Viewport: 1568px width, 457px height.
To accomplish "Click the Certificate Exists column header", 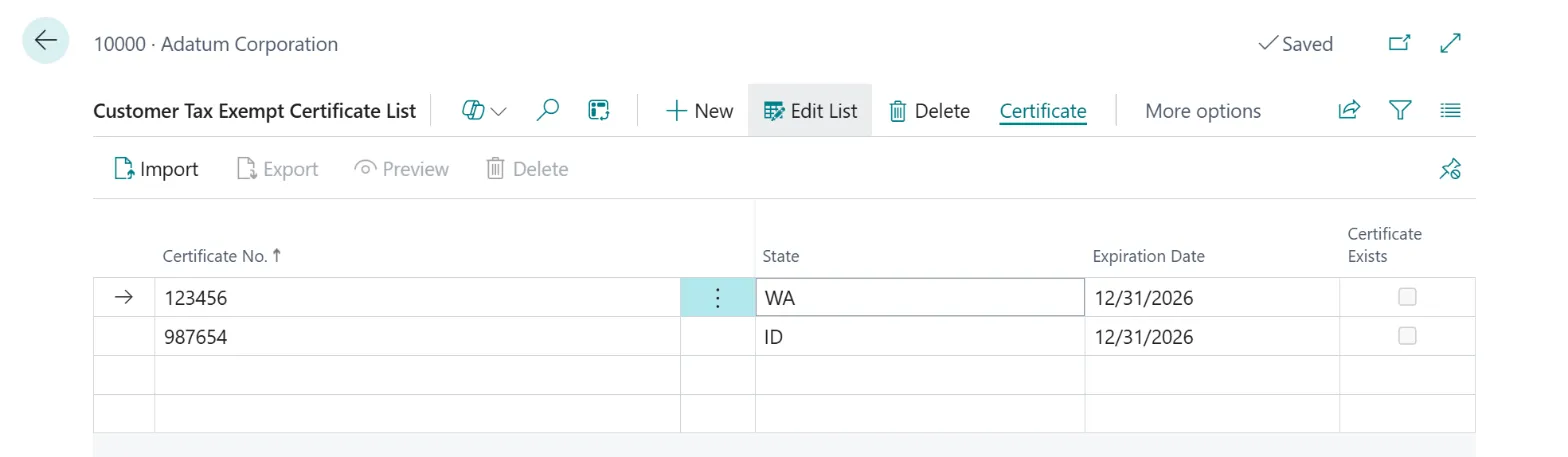I will [x=1384, y=245].
